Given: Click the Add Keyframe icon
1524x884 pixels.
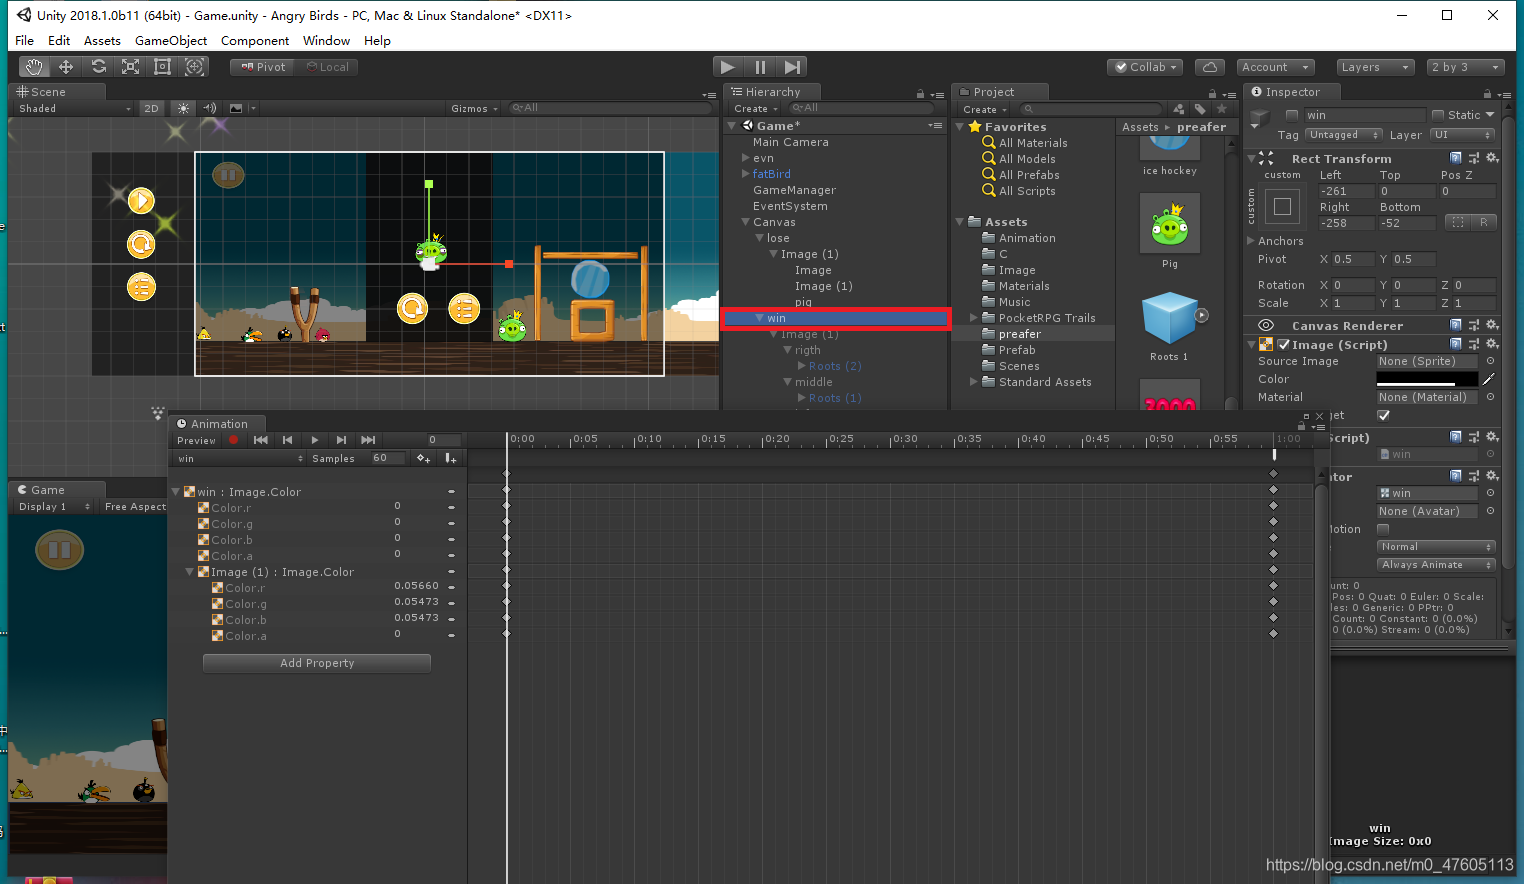Looking at the screenshot, I should point(424,458).
